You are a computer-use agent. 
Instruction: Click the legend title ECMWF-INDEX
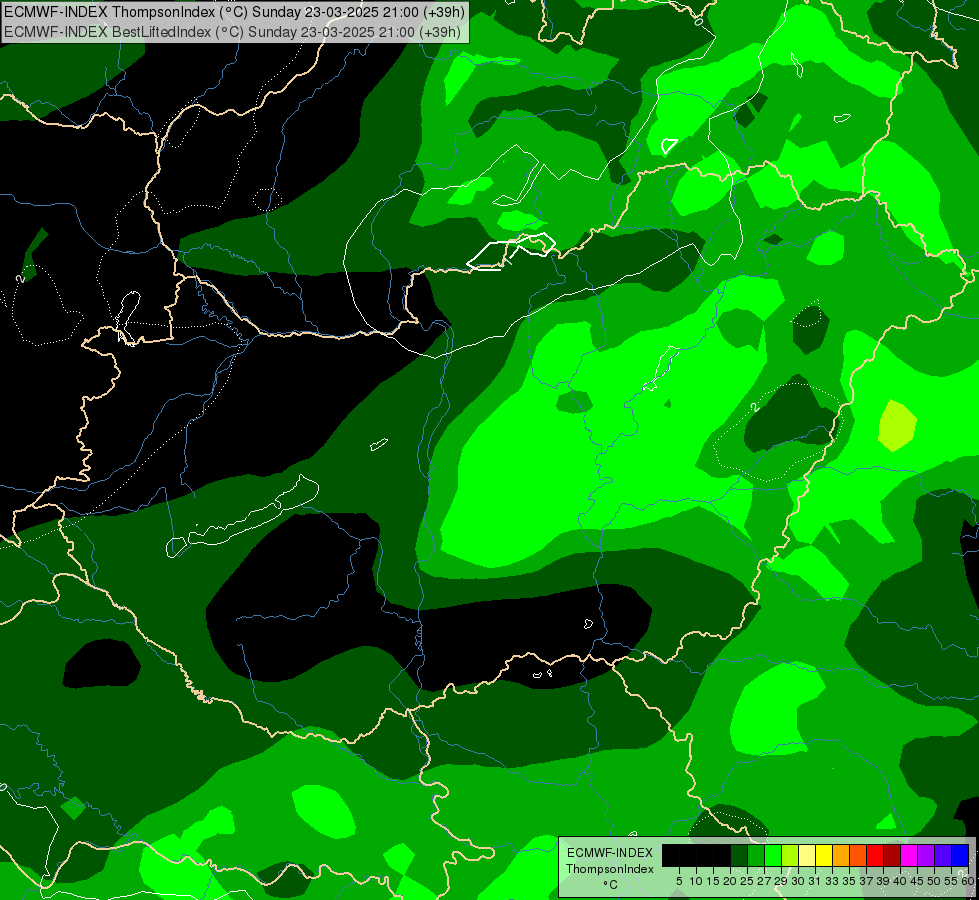pos(609,853)
